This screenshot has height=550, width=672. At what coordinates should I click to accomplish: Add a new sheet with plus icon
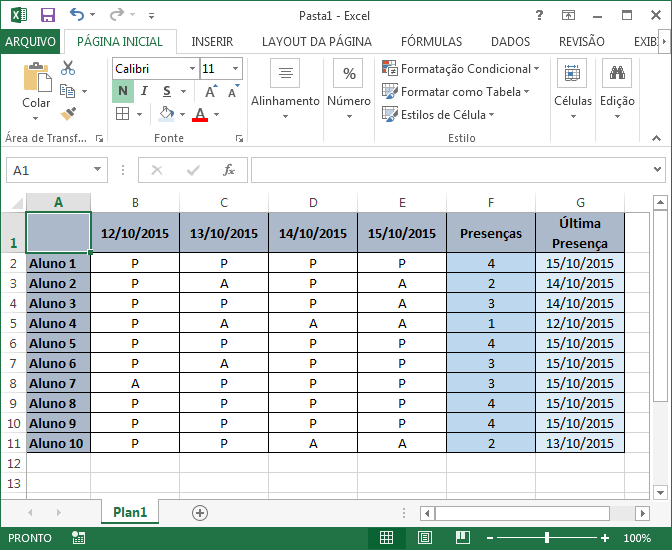[200, 513]
